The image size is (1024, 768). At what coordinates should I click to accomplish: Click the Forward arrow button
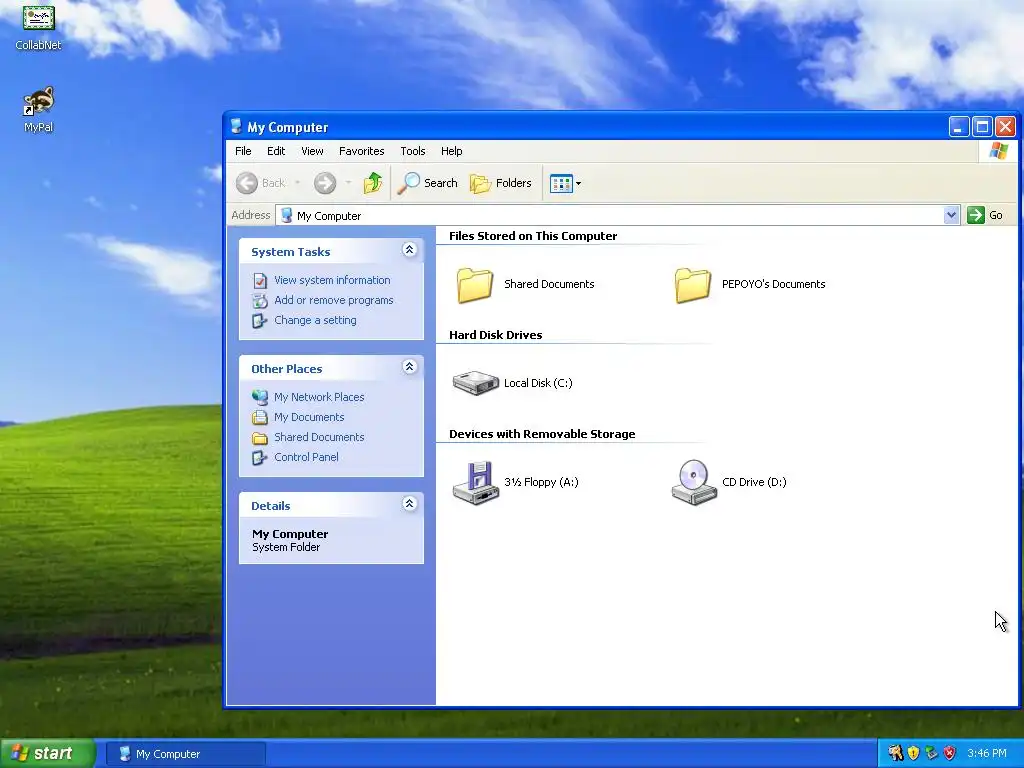point(325,183)
